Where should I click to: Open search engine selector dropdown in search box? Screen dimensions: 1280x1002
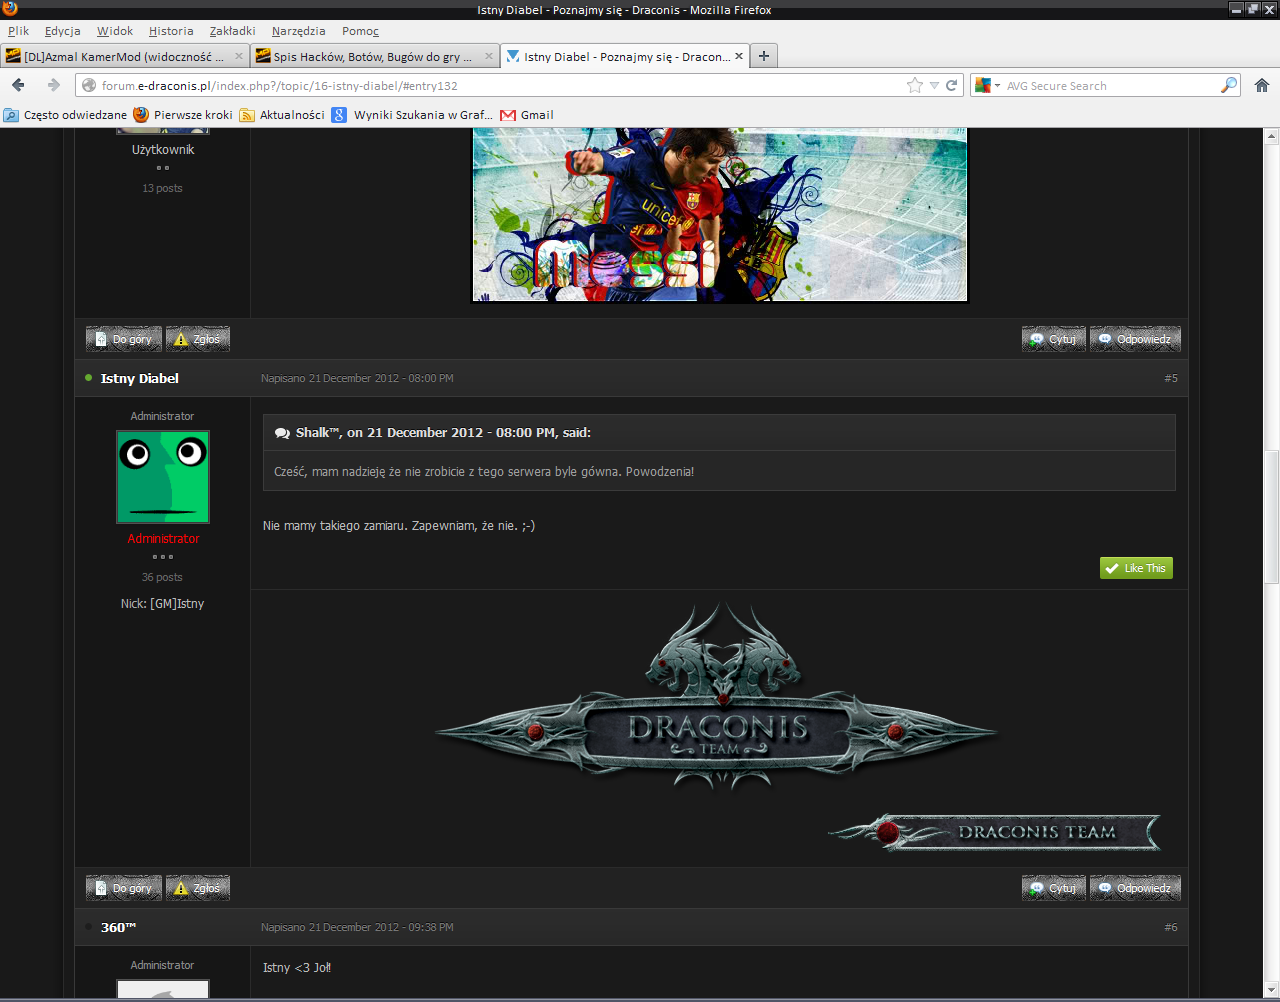[x=988, y=86]
